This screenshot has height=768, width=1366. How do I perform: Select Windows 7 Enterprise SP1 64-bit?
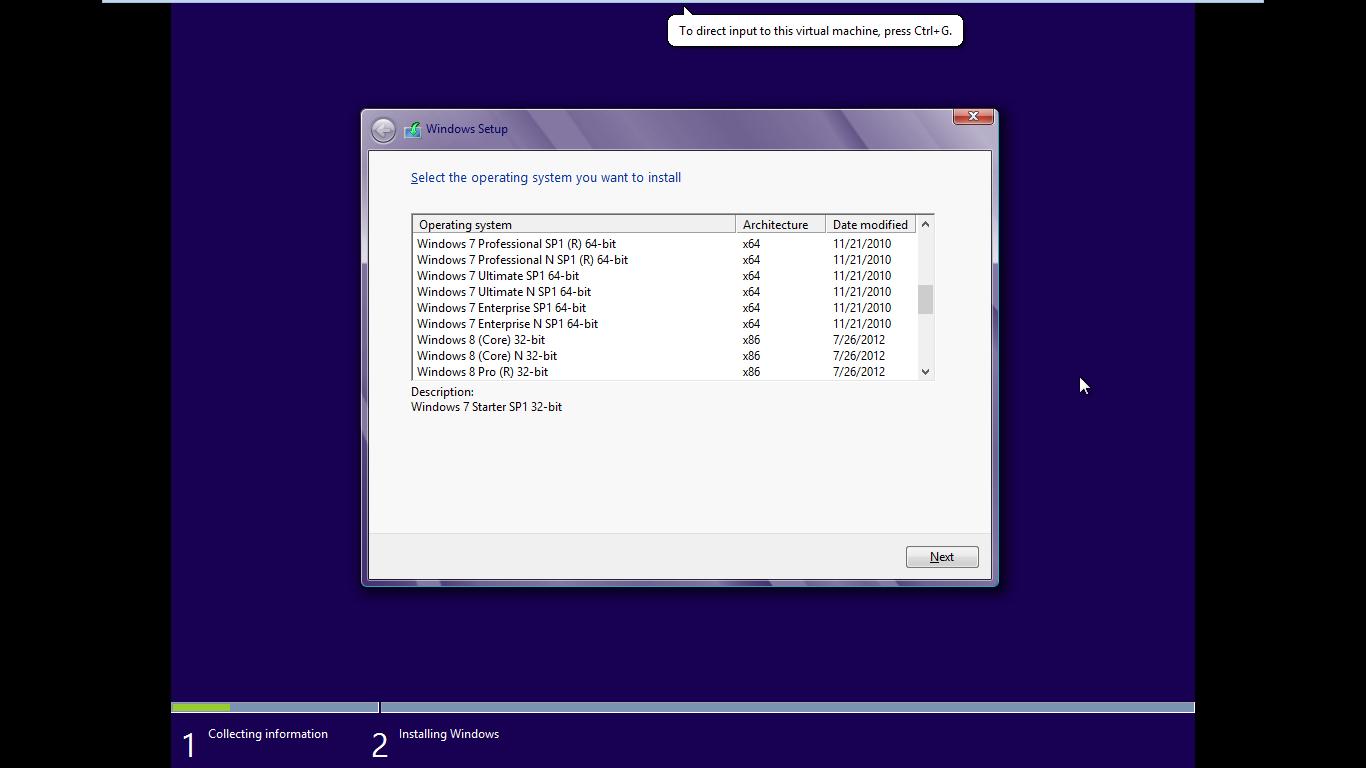664,308
